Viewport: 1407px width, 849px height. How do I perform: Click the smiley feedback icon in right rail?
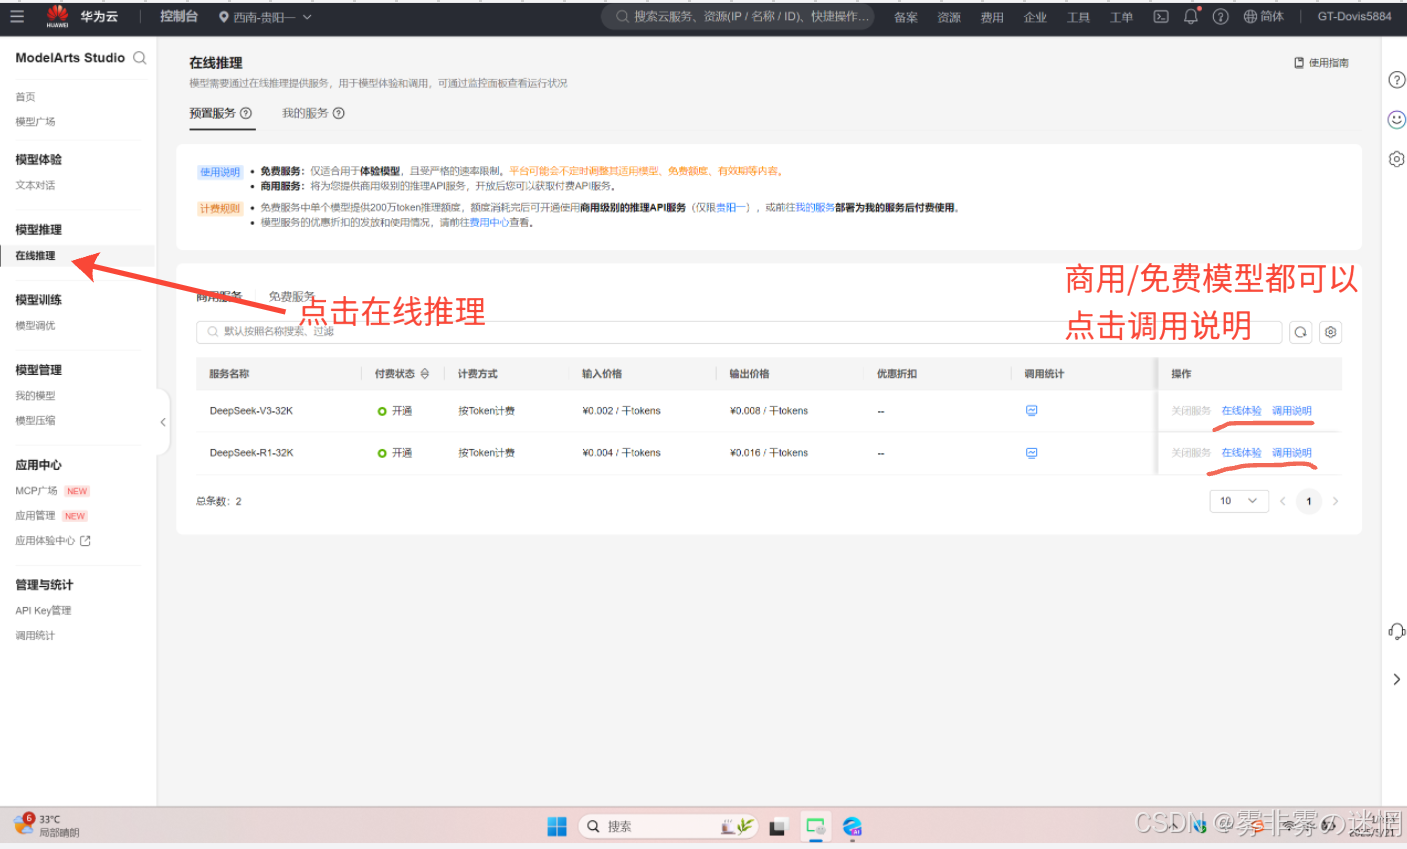(1397, 119)
